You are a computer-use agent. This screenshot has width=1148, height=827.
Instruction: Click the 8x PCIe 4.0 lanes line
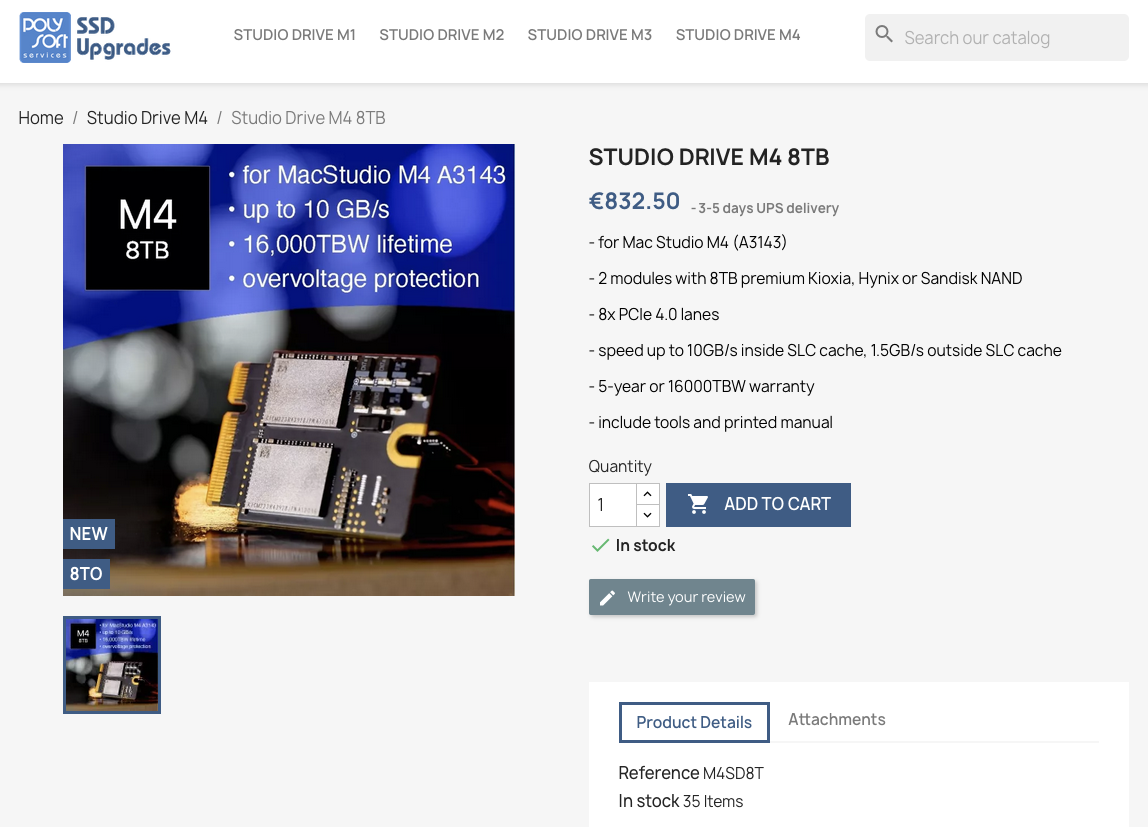pos(654,314)
